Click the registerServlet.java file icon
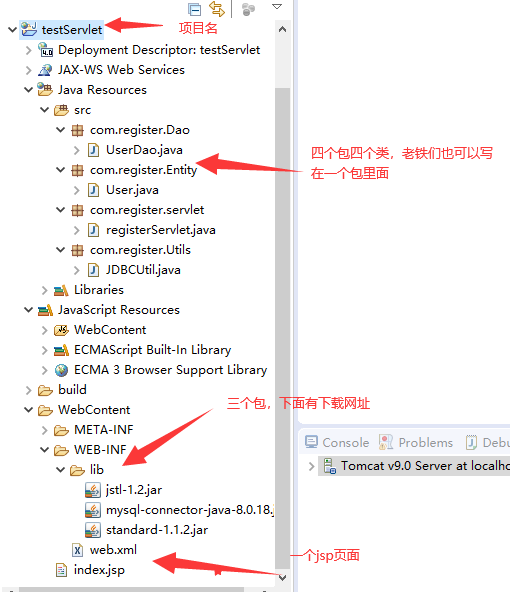The image size is (510, 592). click(93, 230)
